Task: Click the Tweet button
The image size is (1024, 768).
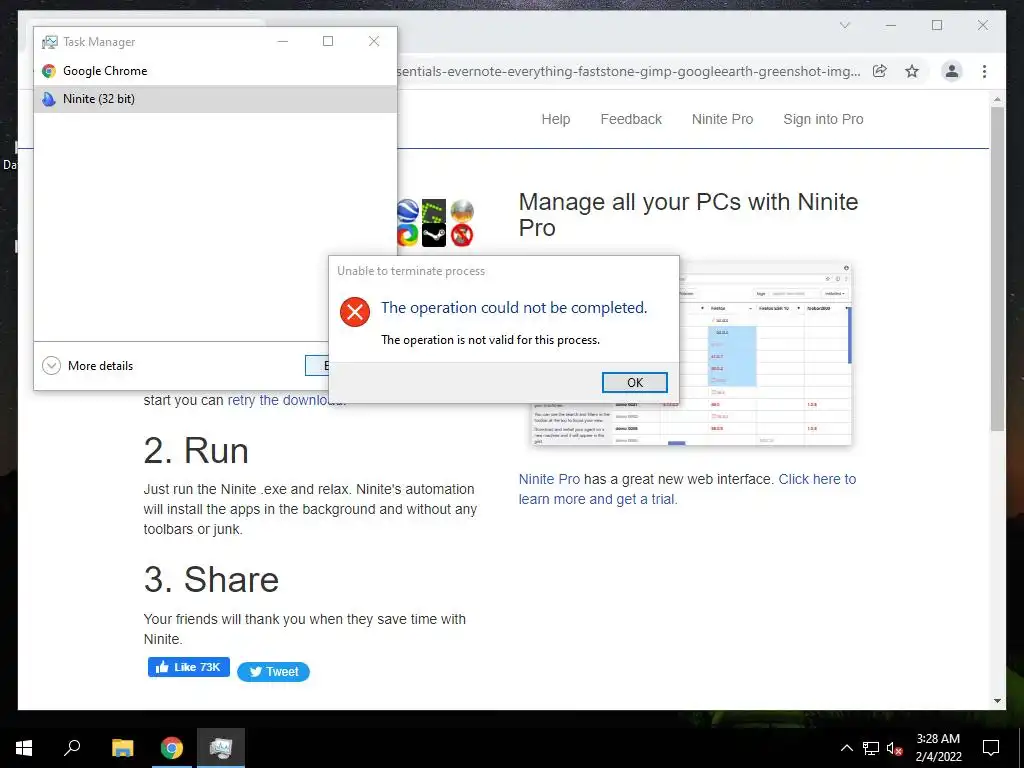Action: pos(273,671)
